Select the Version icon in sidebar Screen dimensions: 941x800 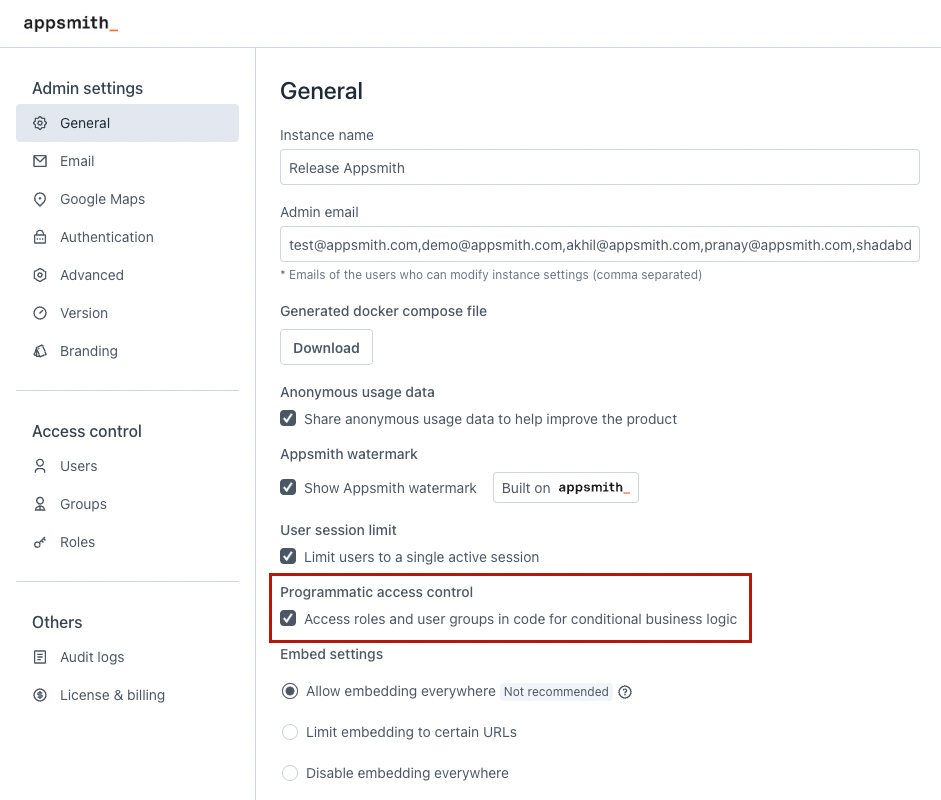(x=40, y=313)
